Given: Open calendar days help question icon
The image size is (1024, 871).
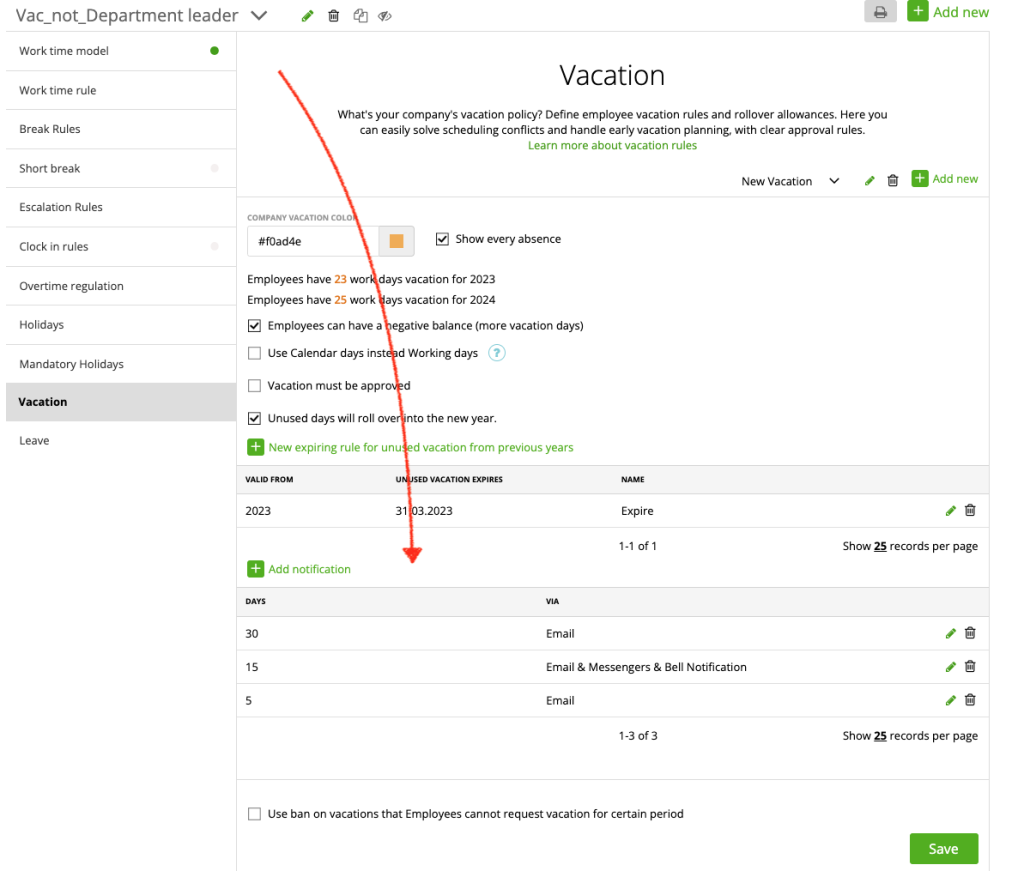Looking at the screenshot, I should coord(497,353).
